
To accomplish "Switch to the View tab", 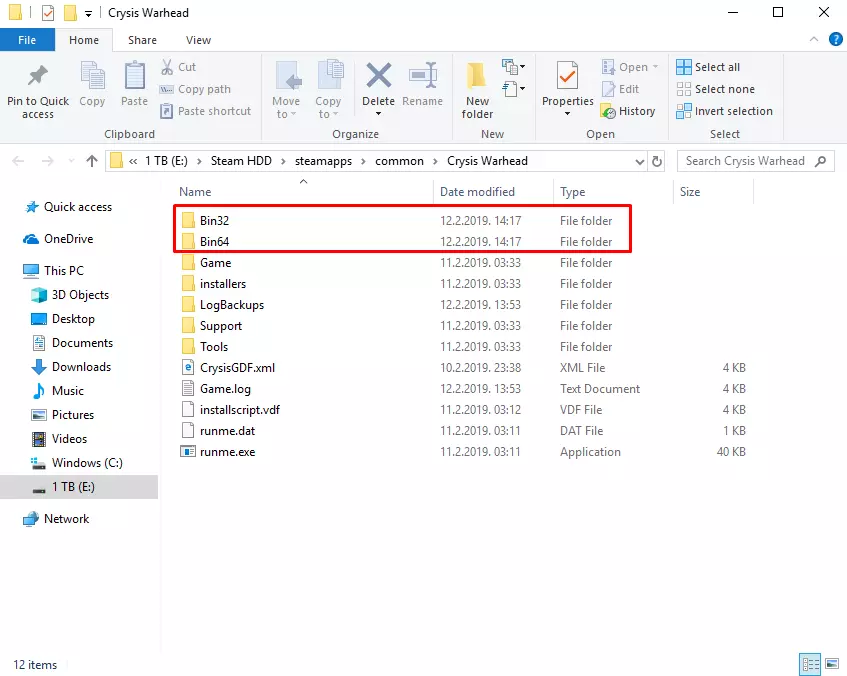I will pos(198,40).
